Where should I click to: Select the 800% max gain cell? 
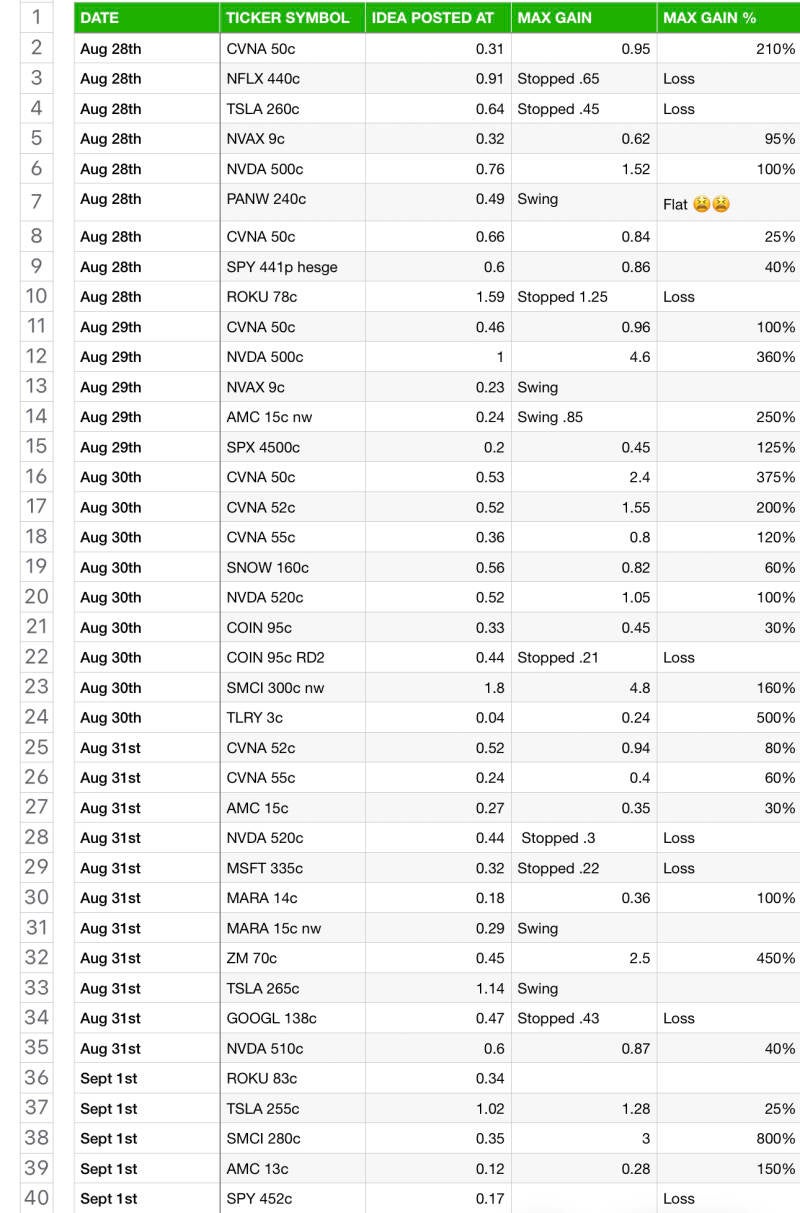click(x=727, y=1138)
